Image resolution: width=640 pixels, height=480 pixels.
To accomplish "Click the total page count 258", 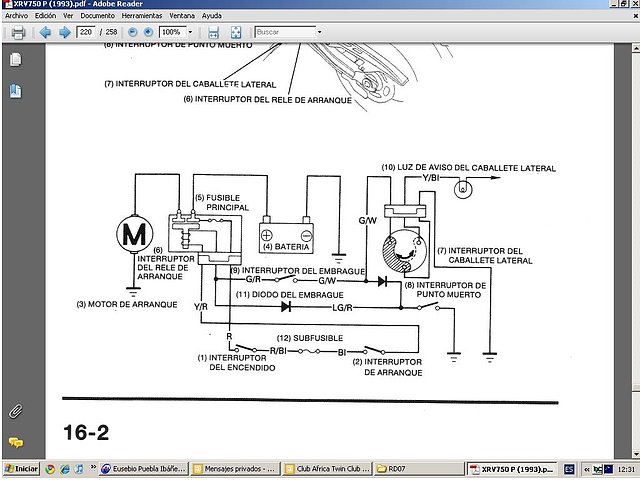I will 111,32.
